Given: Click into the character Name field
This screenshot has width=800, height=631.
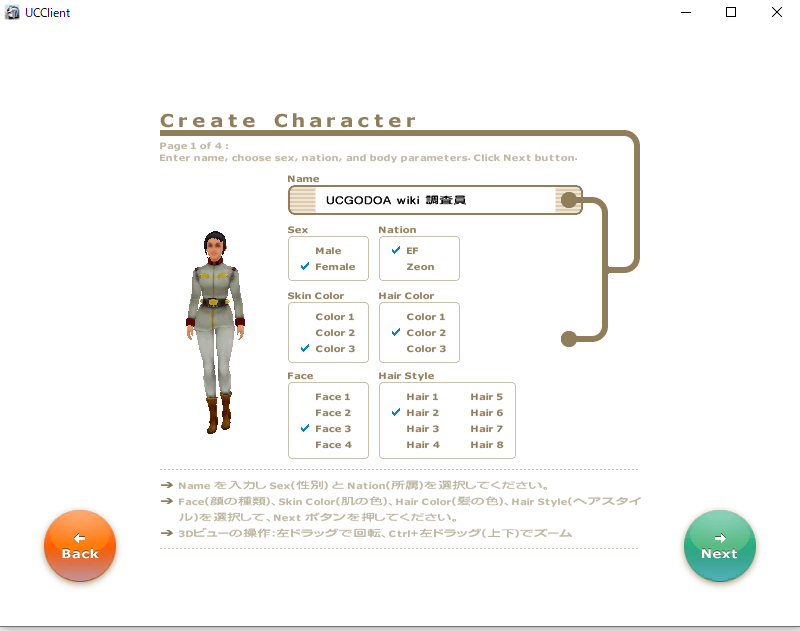Looking at the screenshot, I should point(435,200).
